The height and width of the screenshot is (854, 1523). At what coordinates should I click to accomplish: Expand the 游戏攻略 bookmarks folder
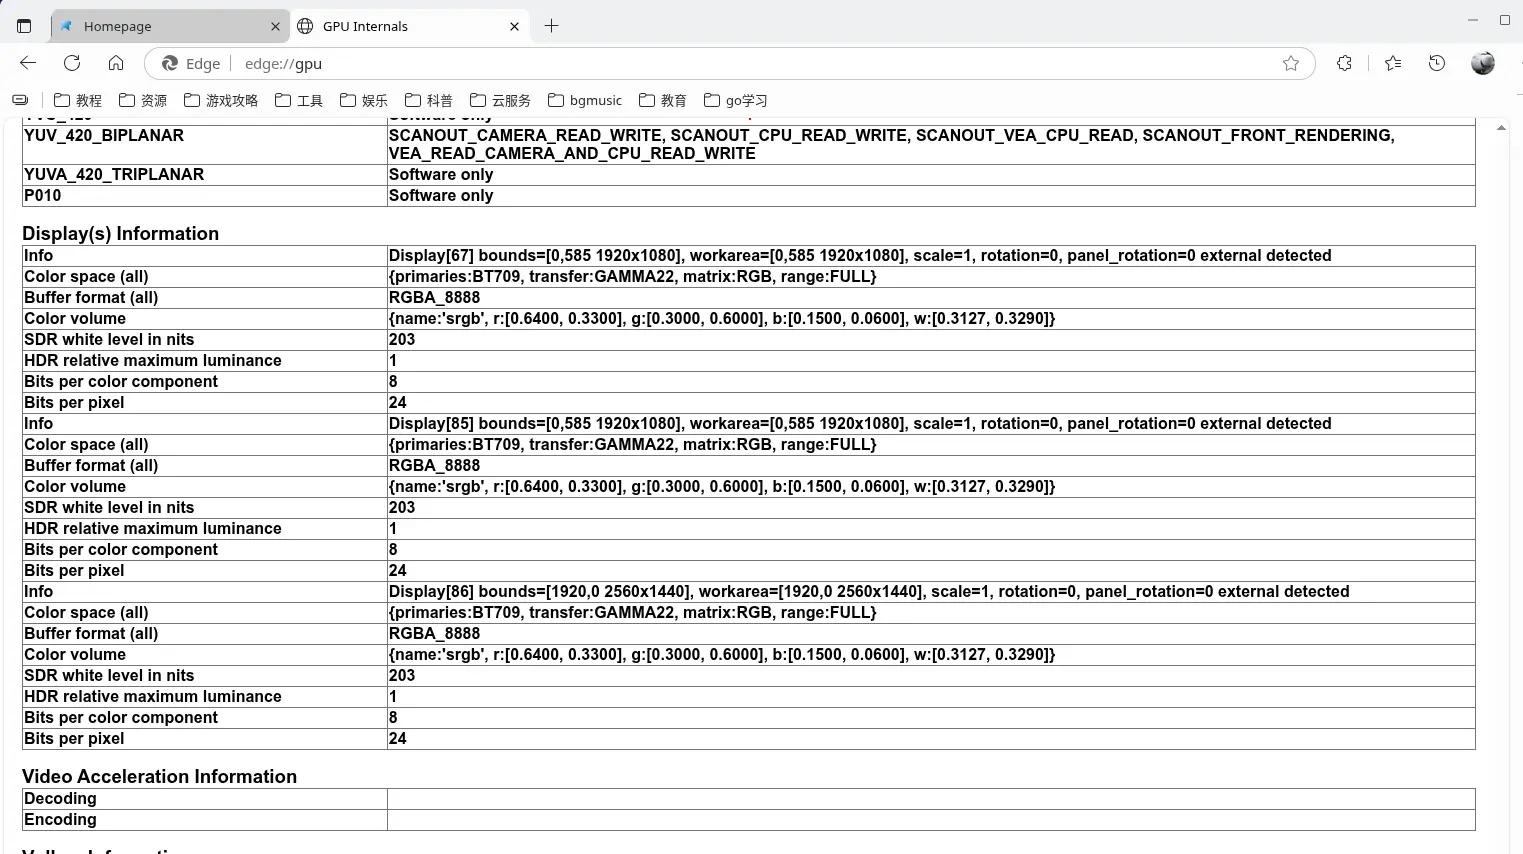(x=221, y=100)
